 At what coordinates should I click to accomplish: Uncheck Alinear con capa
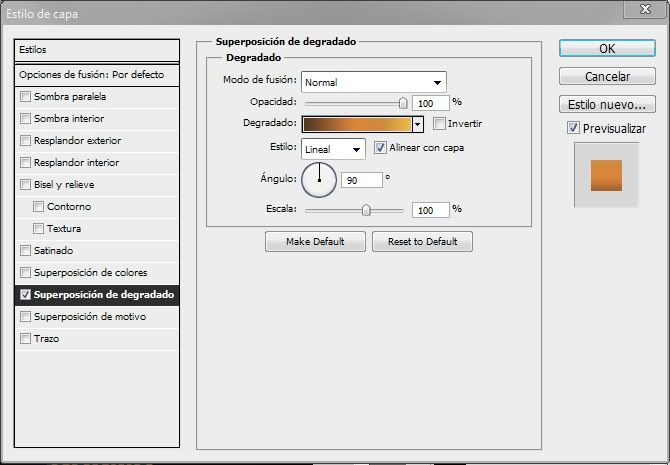click(380, 148)
